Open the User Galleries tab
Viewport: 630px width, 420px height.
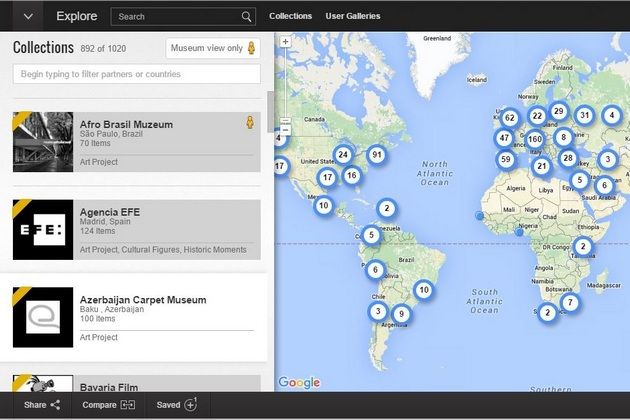(353, 16)
